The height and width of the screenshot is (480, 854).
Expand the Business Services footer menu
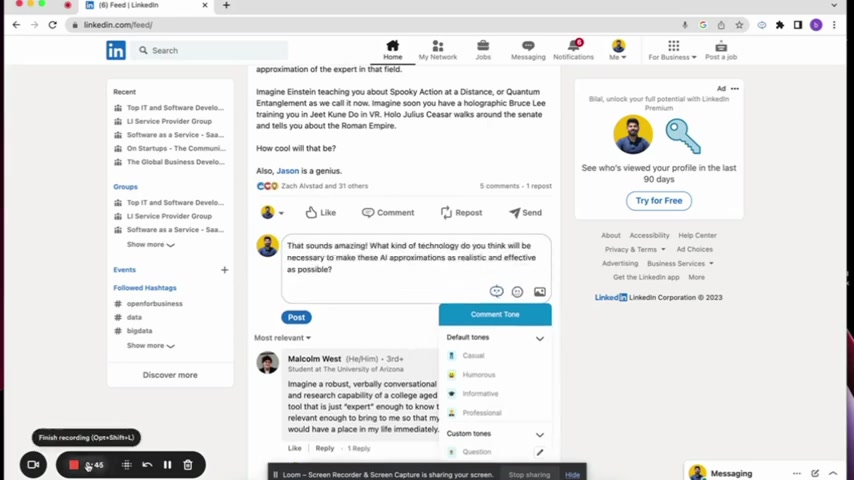pos(680,263)
